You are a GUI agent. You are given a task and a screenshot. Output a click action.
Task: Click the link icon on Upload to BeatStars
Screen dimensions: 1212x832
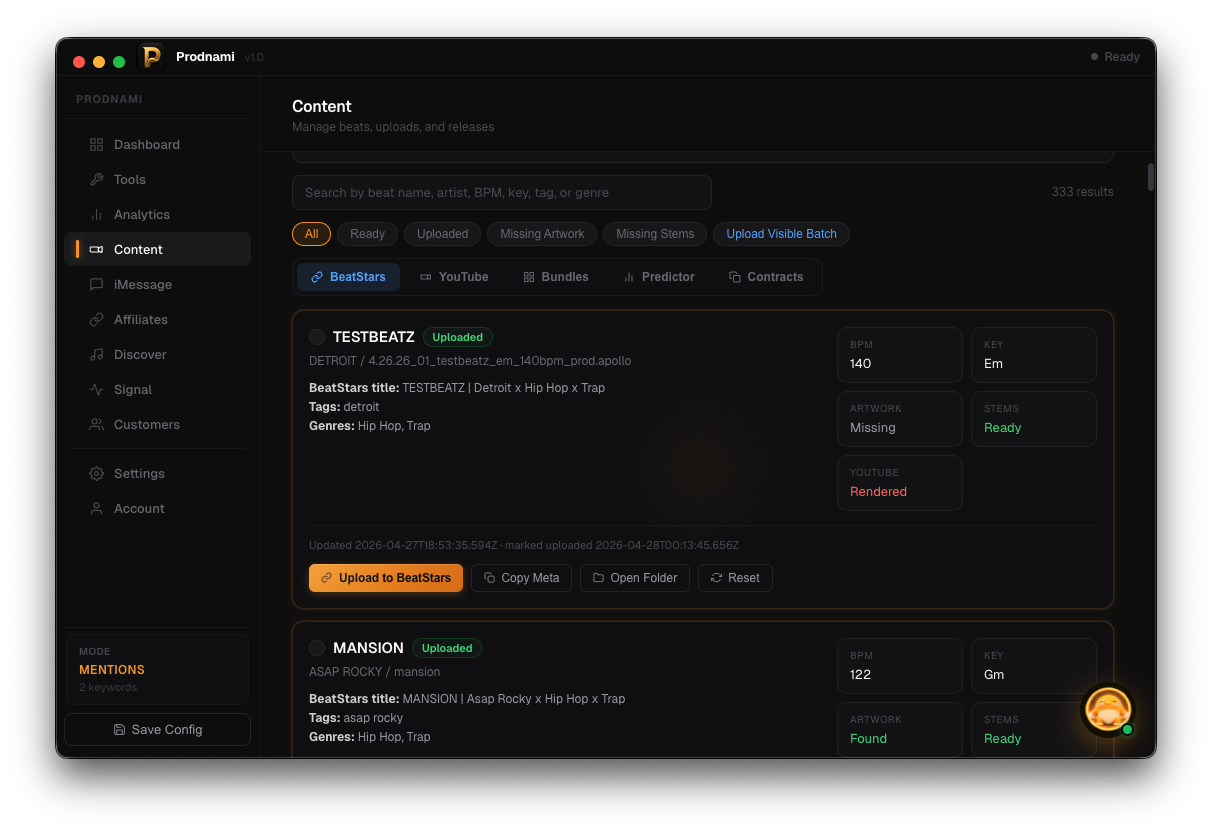tap(326, 578)
